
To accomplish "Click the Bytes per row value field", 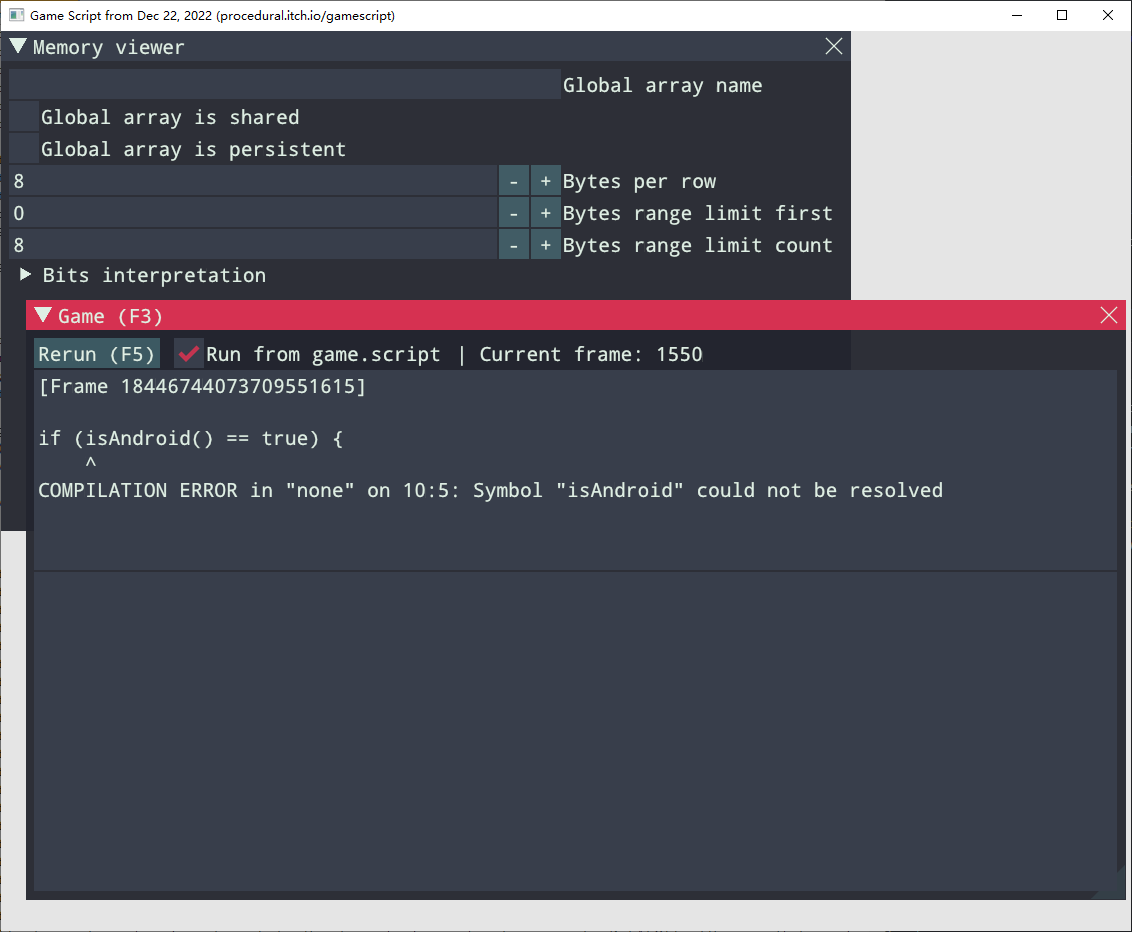I will pyautogui.click(x=250, y=180).
